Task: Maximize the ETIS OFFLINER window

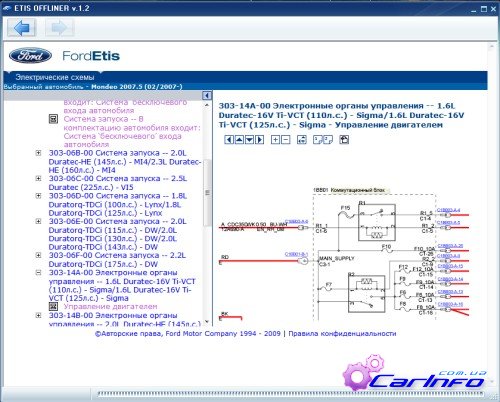Action: click(484, 9)
